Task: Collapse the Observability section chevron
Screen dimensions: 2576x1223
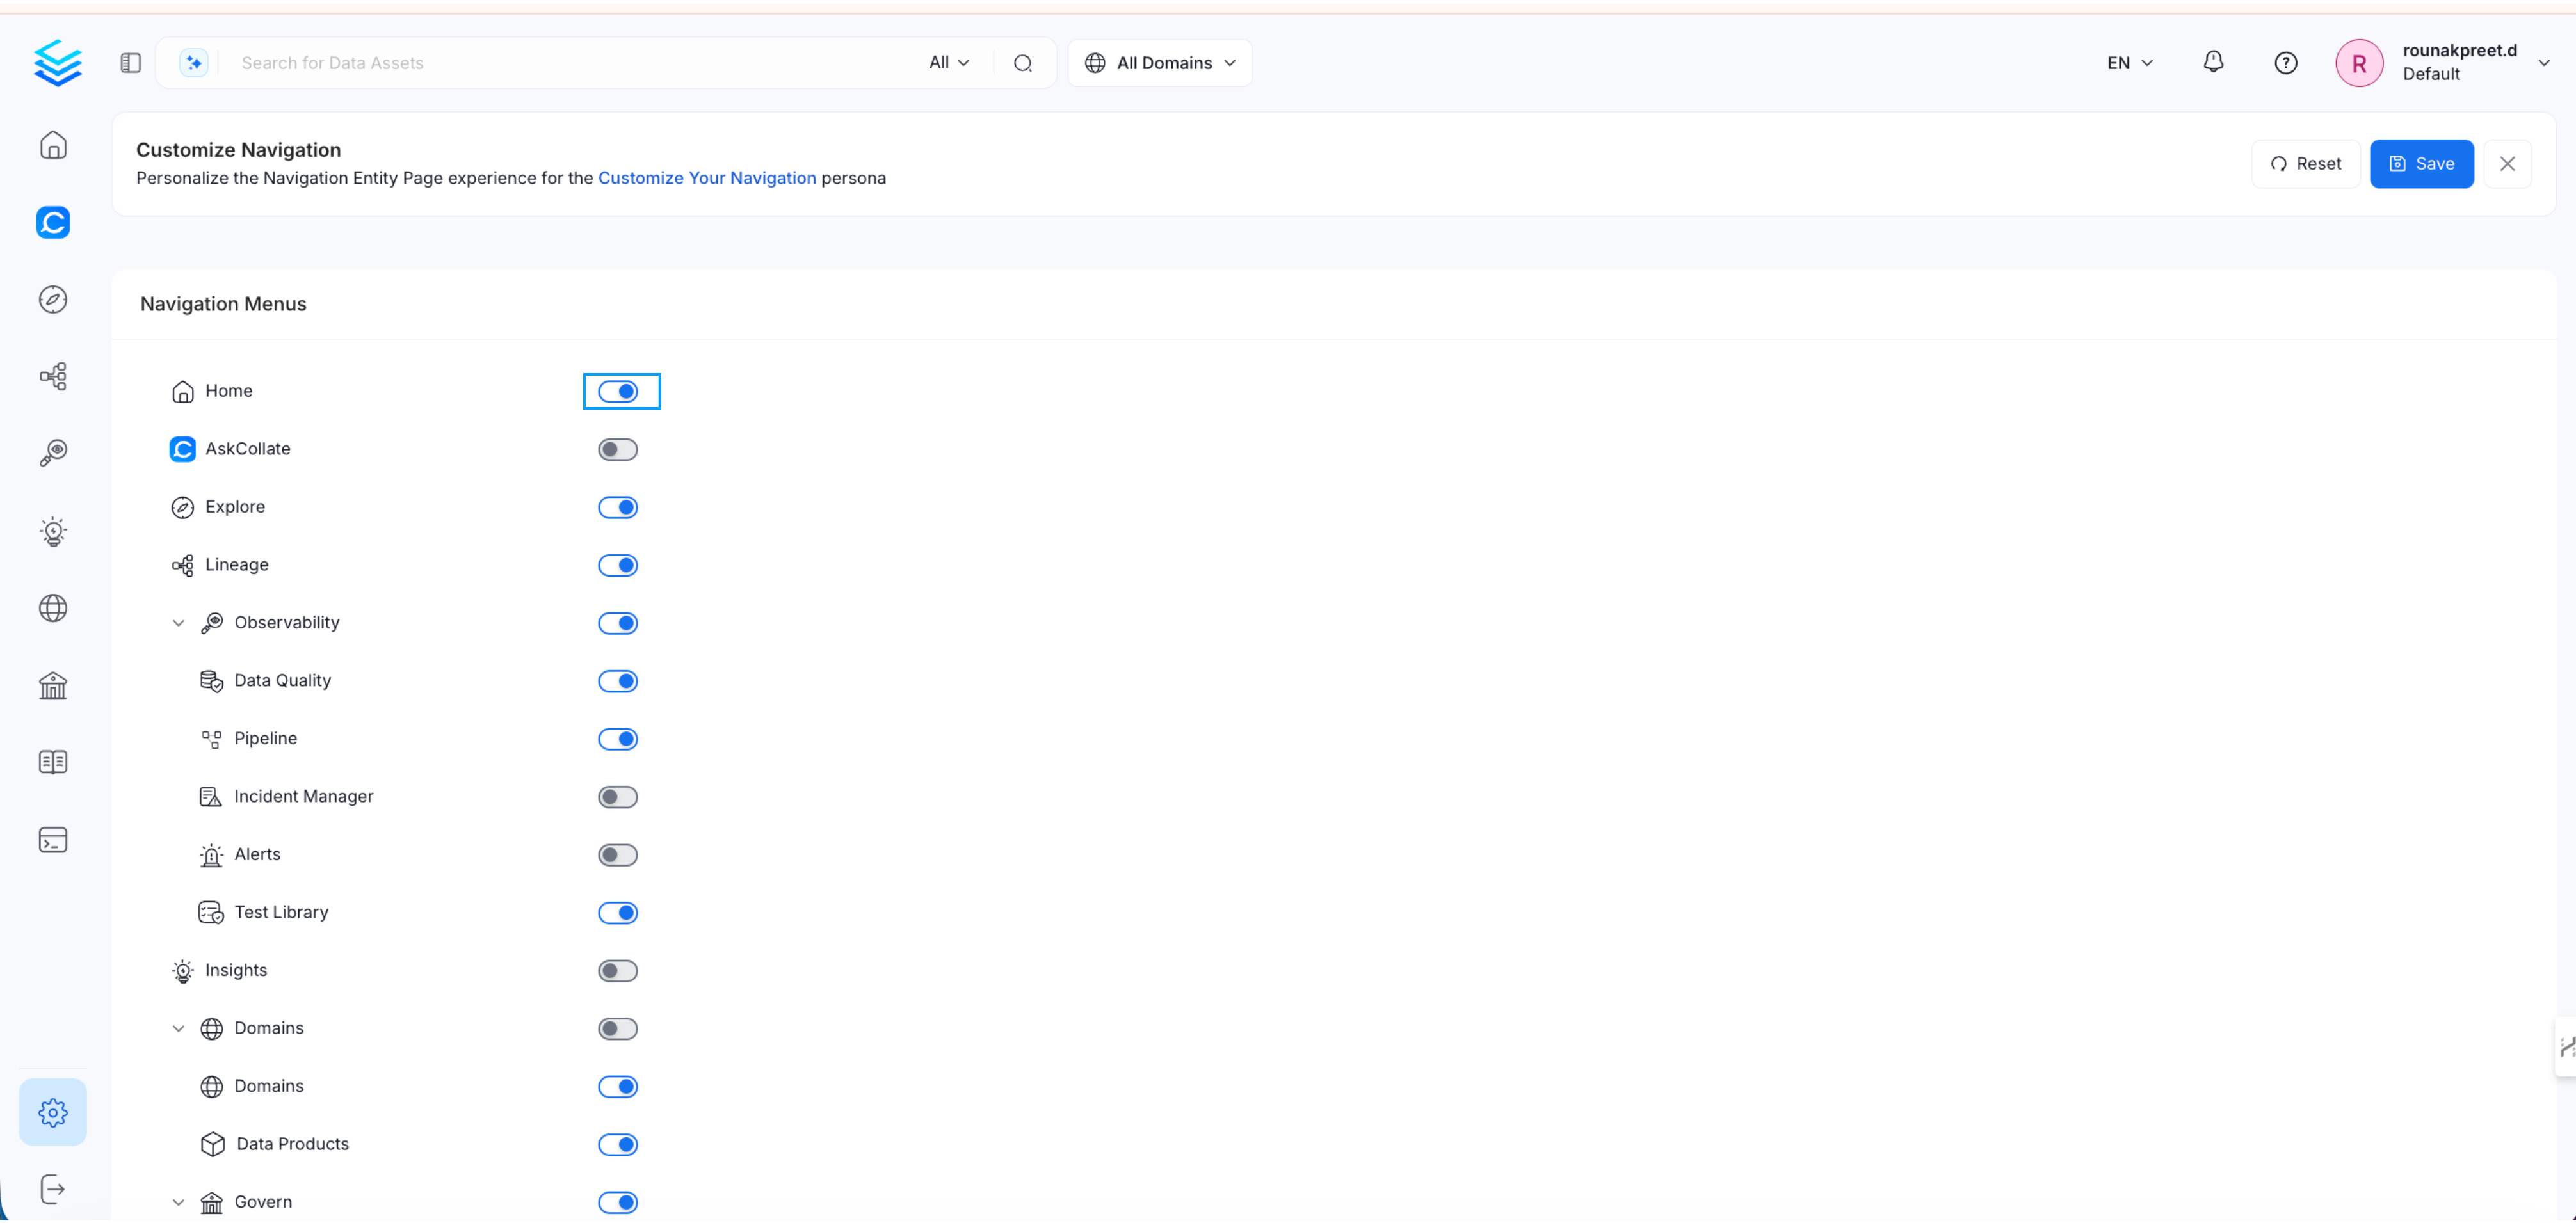Action: point(179,622)
